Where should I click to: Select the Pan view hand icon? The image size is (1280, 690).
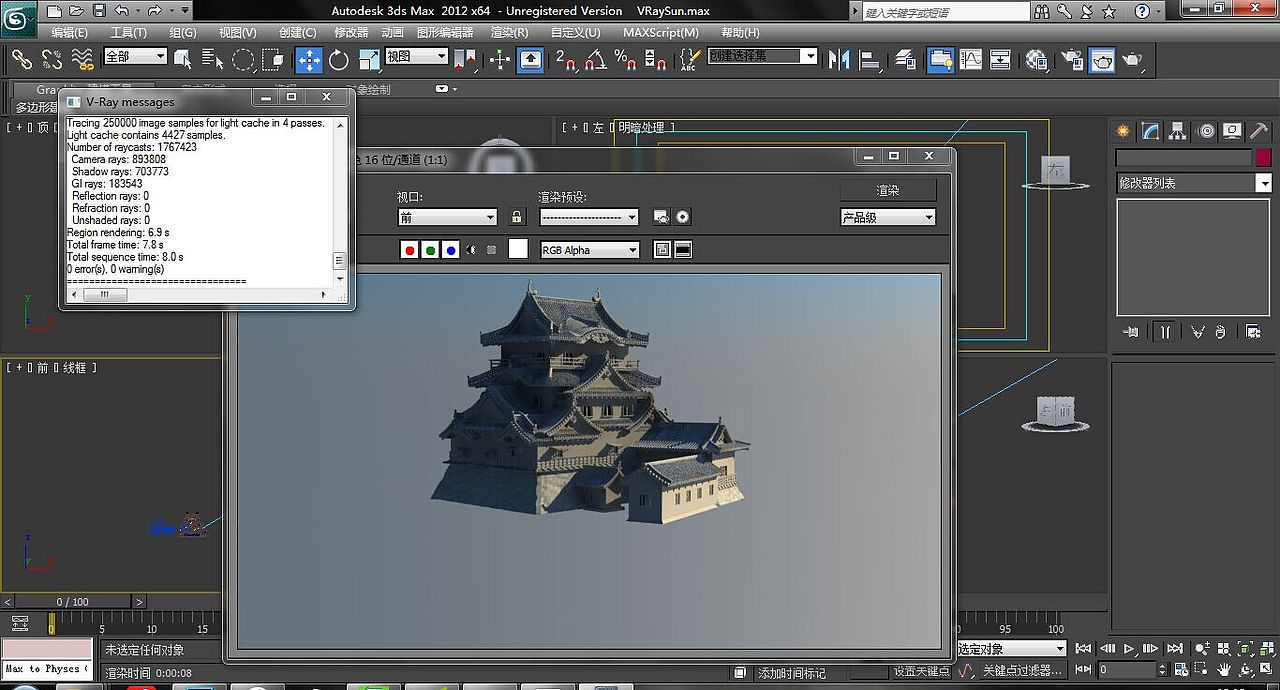[1224, 669]
